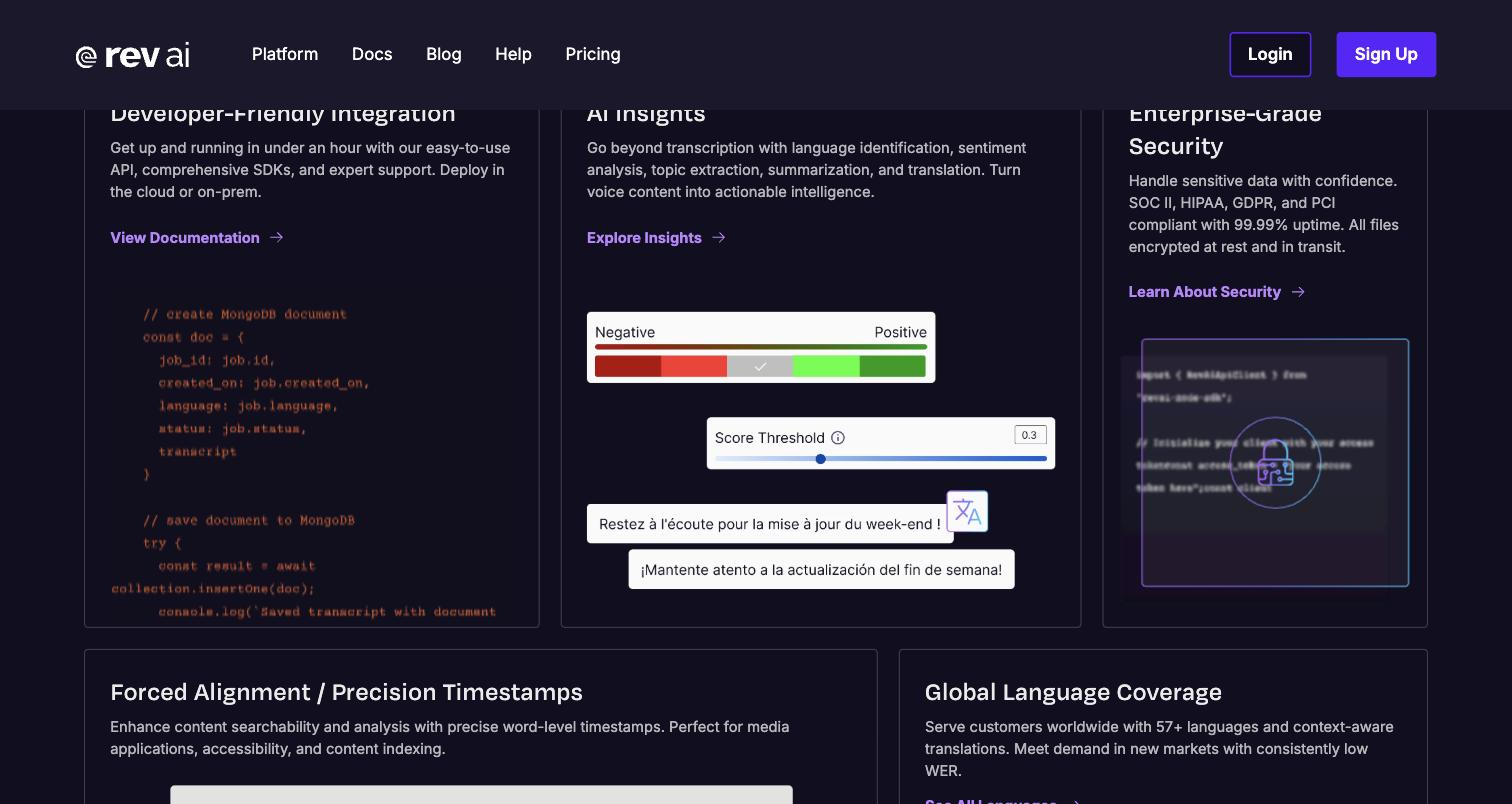This screenshot has height=804, width=1512.
Task: Click the rev ai logo
Action: pyautogui.click(x=133, y=55)
